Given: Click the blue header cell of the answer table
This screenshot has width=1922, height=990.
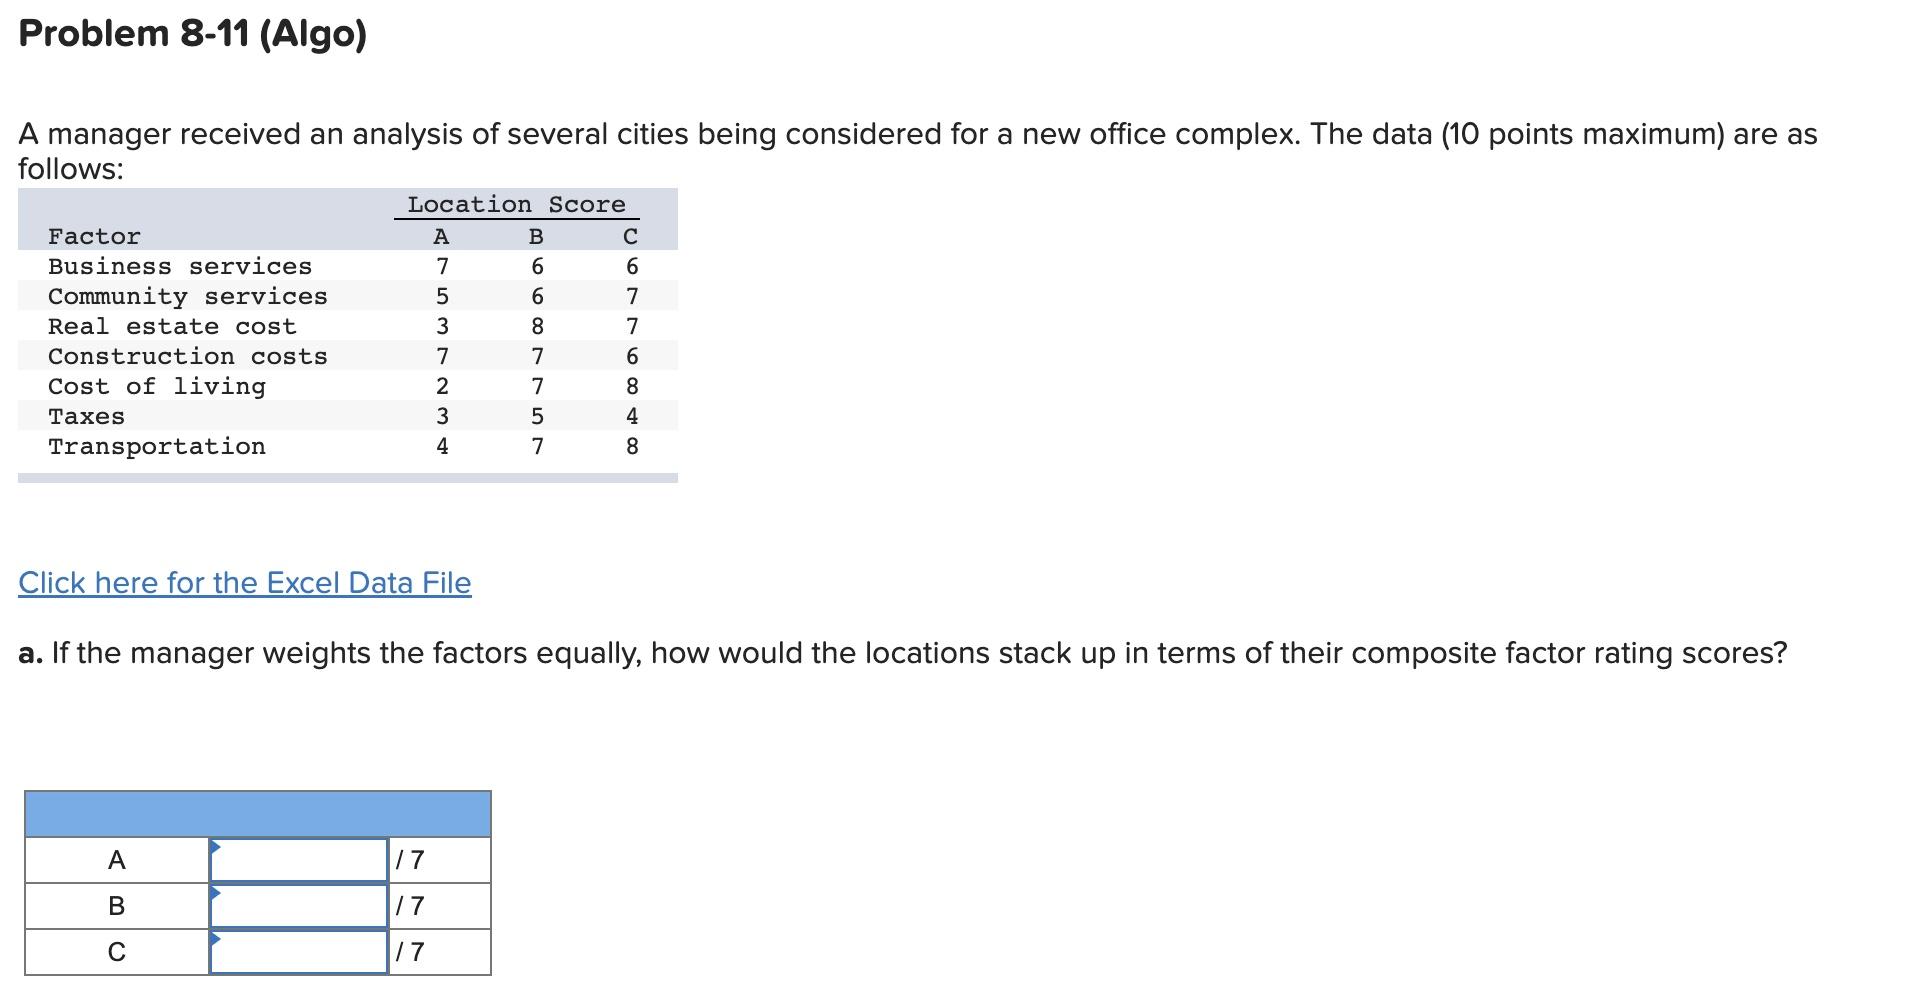Looking at the screenshot, I should click(255, 810).
